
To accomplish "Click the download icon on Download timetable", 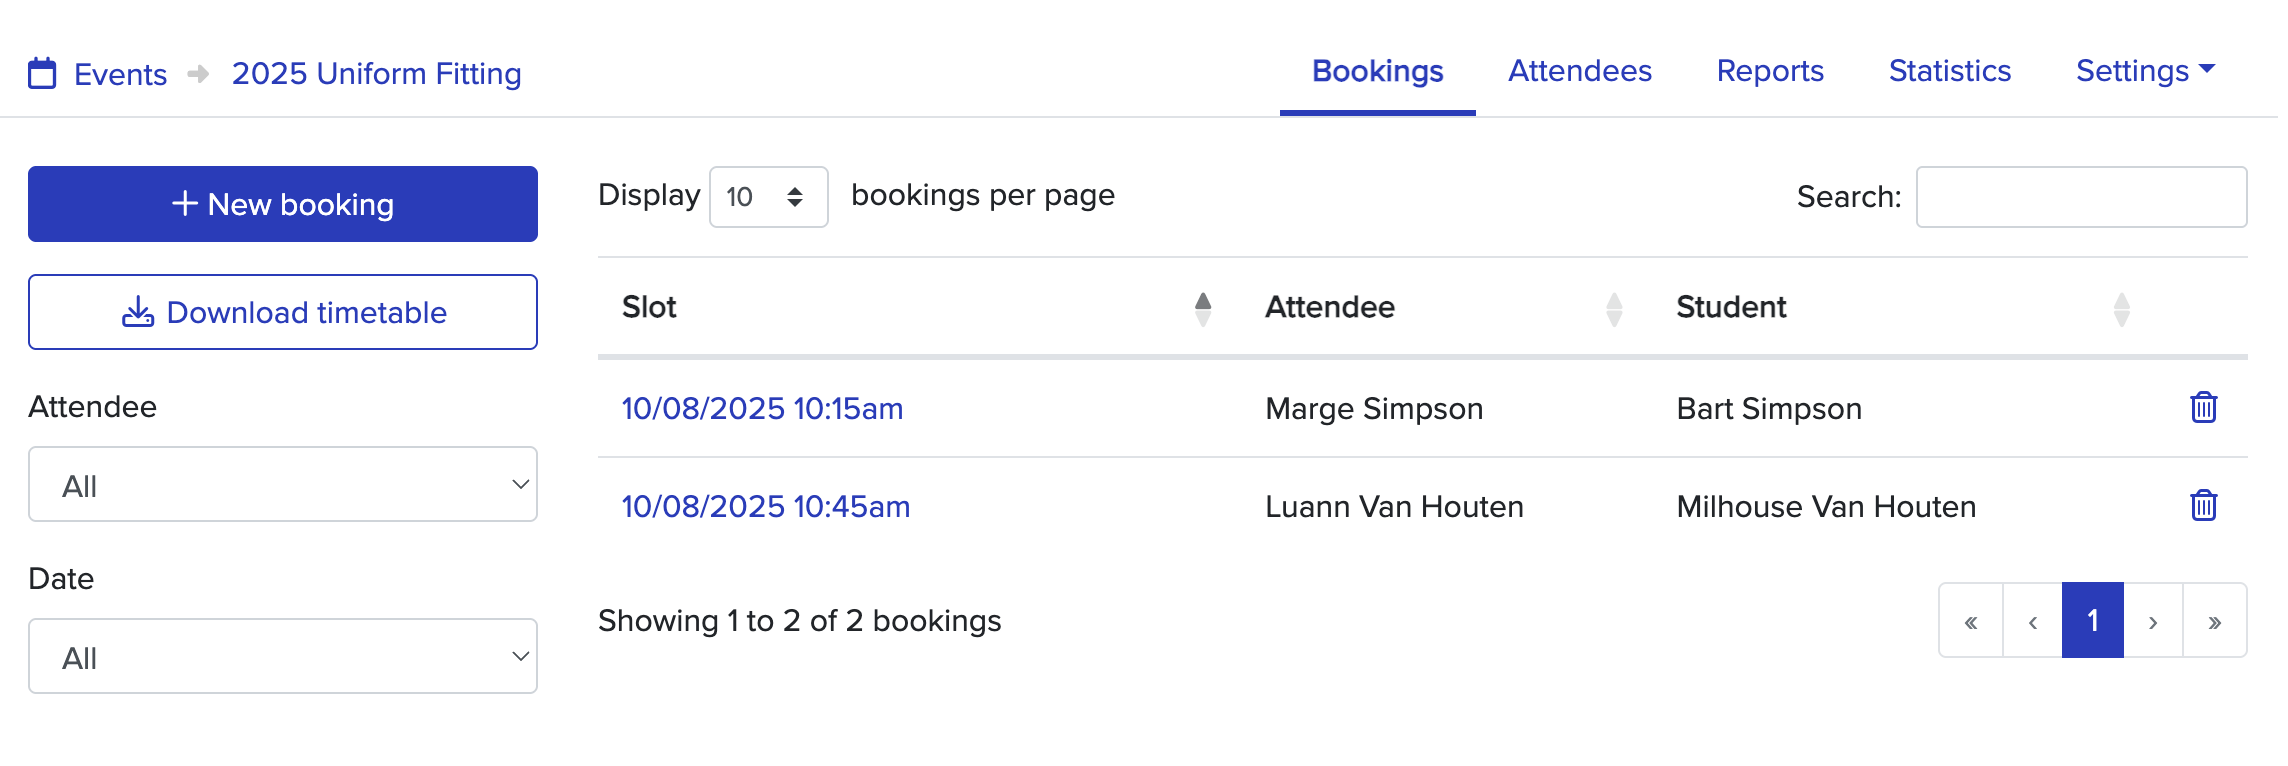I will 137,311.
